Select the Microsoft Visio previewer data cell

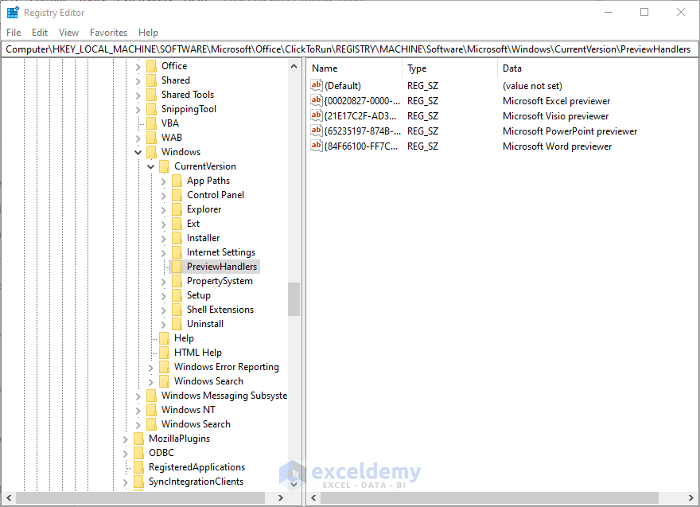(x=555, y=116)
